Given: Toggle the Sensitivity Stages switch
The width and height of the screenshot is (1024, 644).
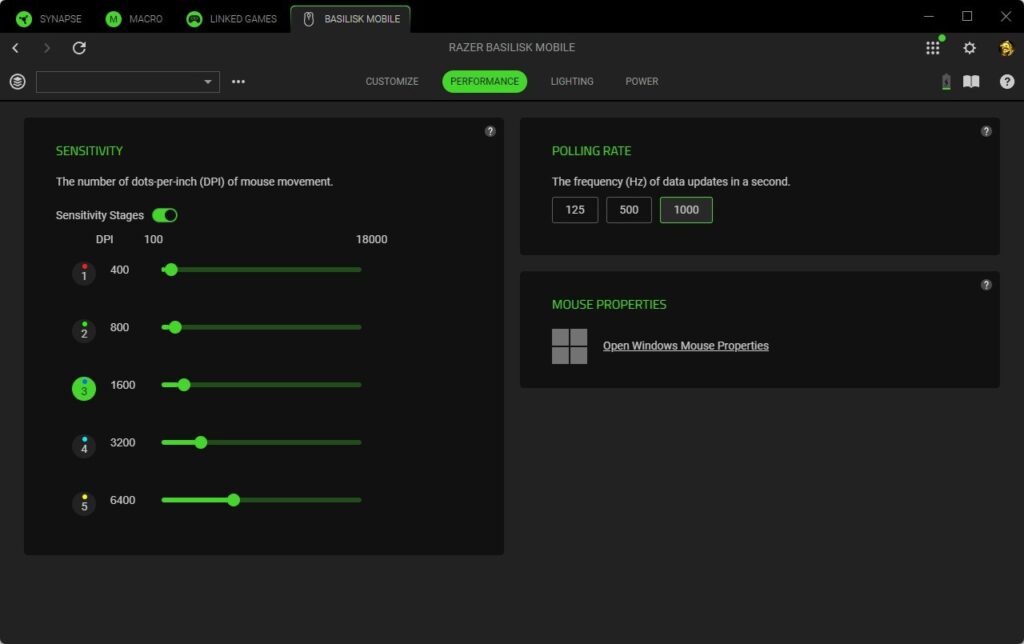Looking at the screenshot, I should coord(165,215).
